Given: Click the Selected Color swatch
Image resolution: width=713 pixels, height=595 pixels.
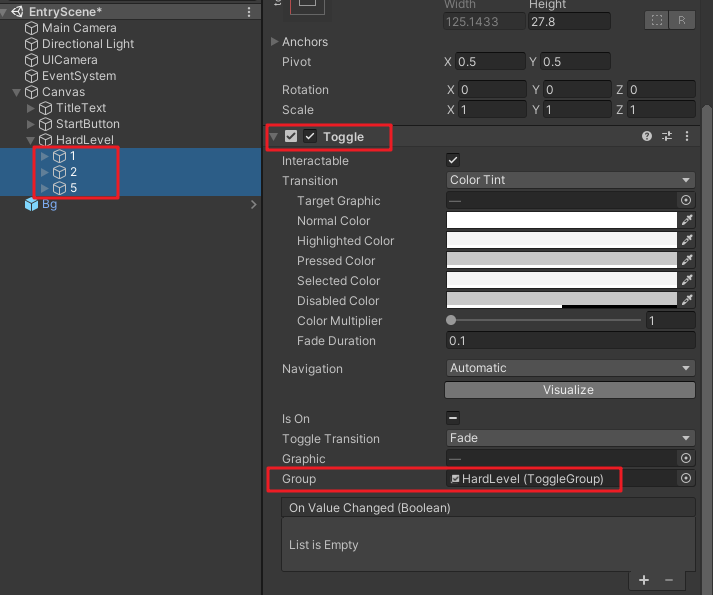Looking at the screenshot, I should pos(562,280).
